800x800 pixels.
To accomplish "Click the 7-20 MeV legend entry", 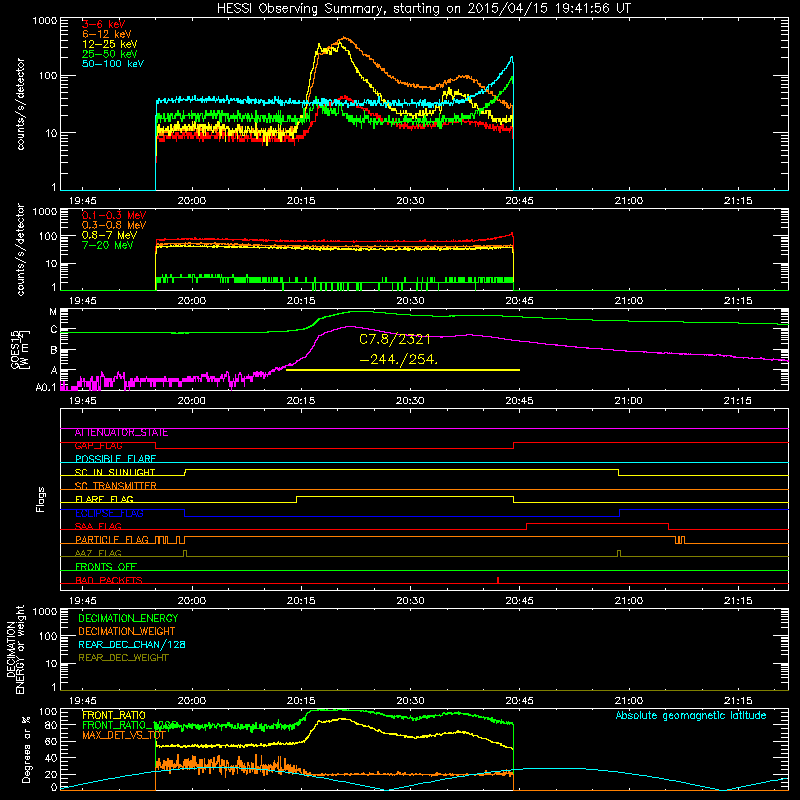I will coord(108,245).
